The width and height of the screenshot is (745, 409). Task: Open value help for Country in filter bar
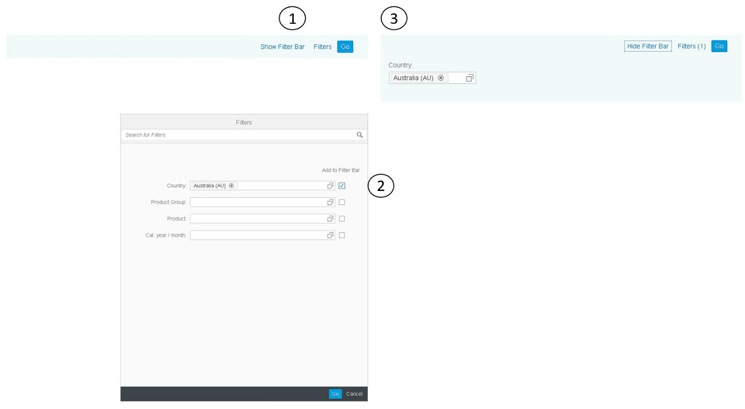pyautogui.click(x=469, y=78)
